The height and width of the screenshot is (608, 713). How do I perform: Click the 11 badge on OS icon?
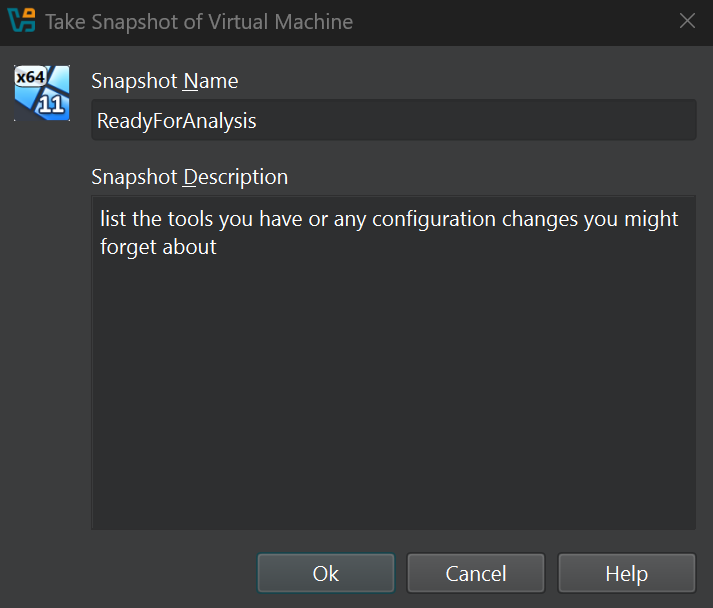pos(51,105)
